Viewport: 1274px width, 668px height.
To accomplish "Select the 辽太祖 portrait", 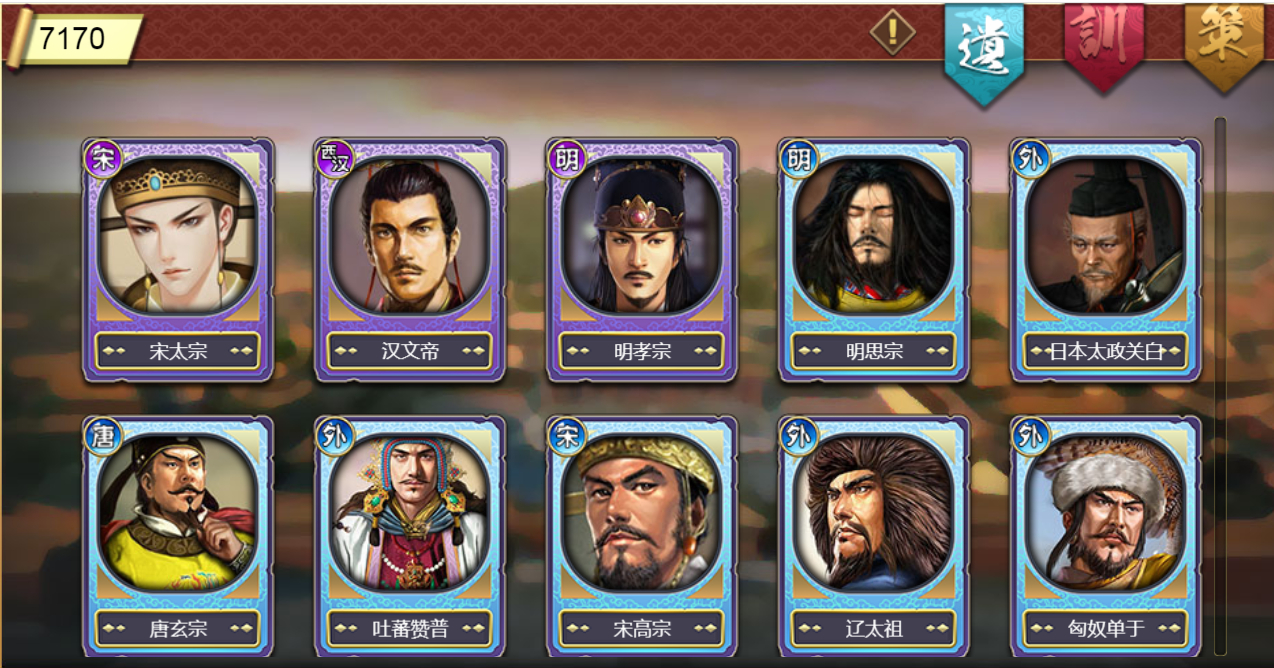I will click(874, 513).
